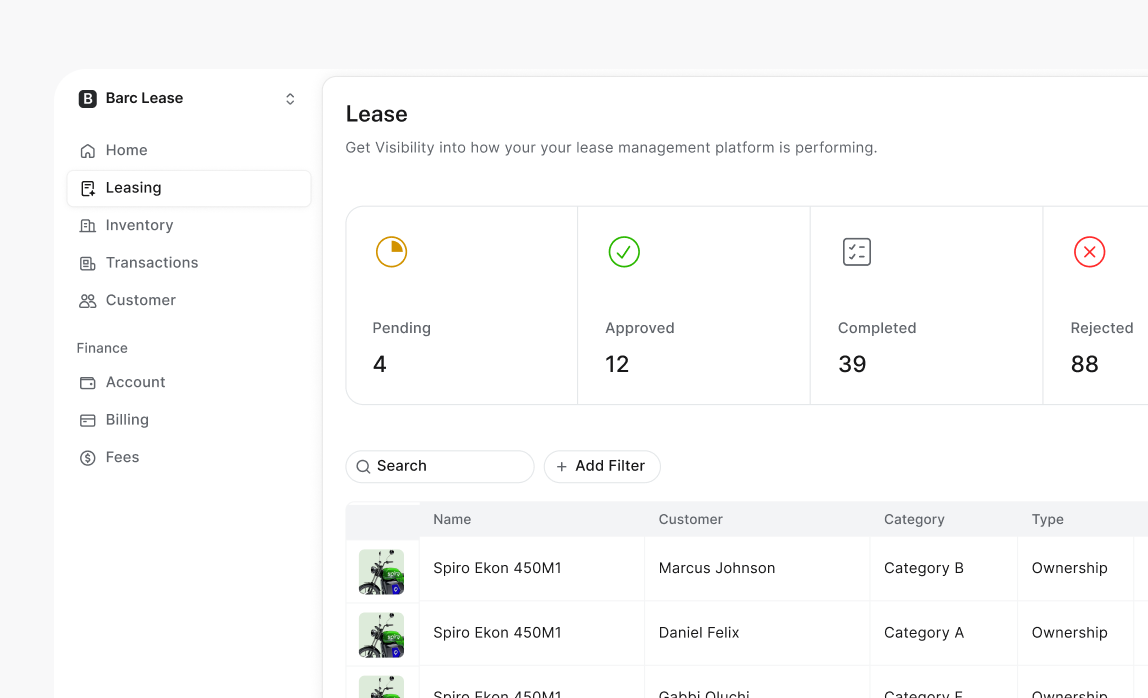This screenshot has height=698, width=1148.
Task: Go to Inventory page
Action: pos(189,226)
